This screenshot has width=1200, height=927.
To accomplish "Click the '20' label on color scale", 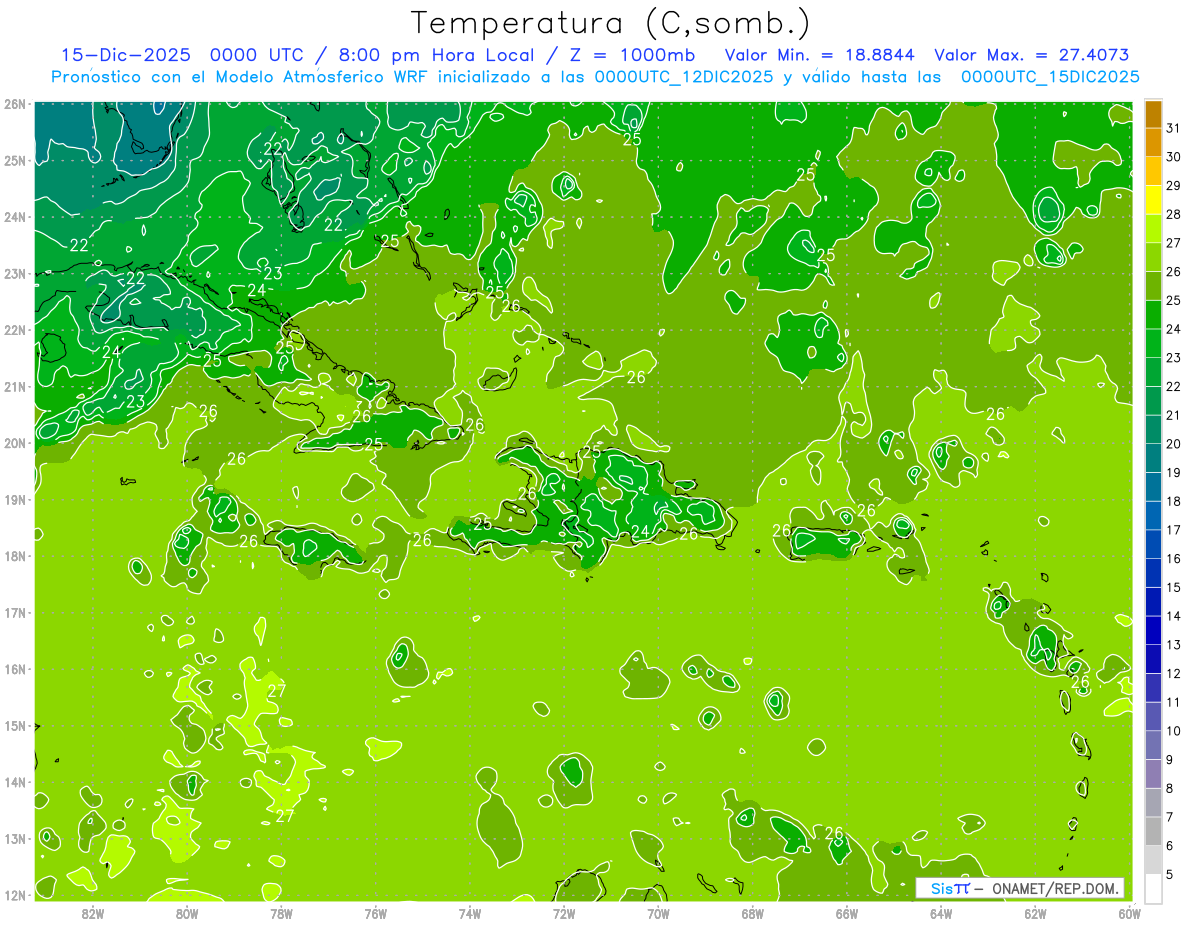I will (x=1173, y=444).
